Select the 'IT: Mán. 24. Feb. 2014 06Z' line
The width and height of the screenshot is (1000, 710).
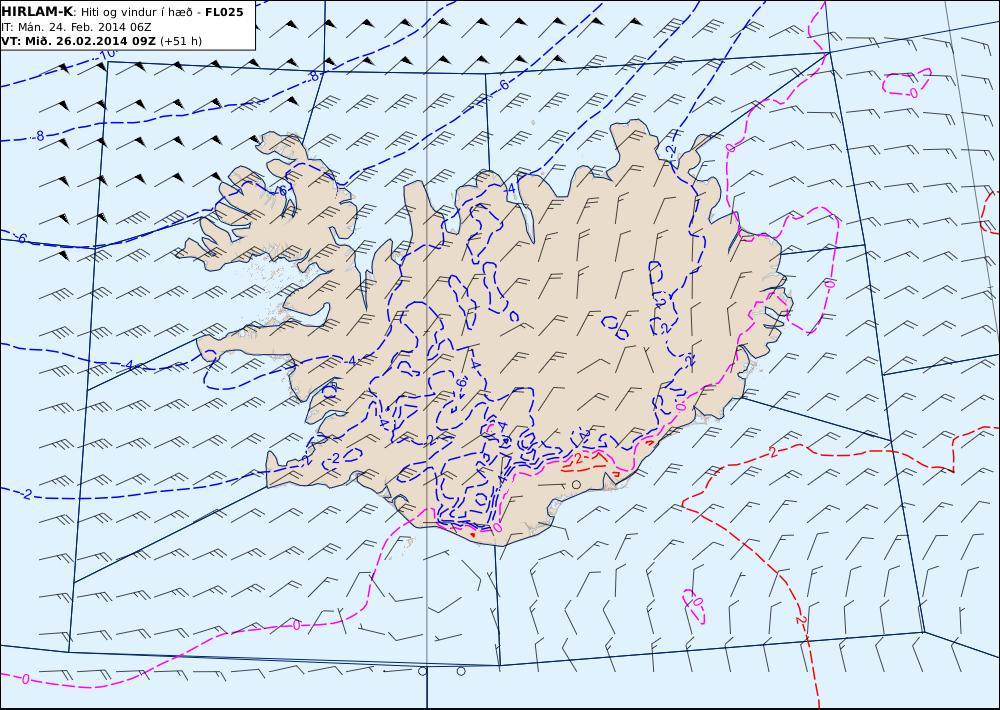tap(77, 27)
